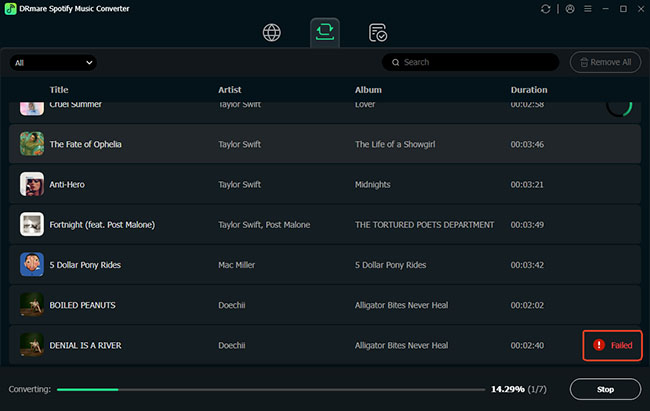Switch to the converting list tab
The width and height of the screenshot is (650, 411).
(325, 32)
